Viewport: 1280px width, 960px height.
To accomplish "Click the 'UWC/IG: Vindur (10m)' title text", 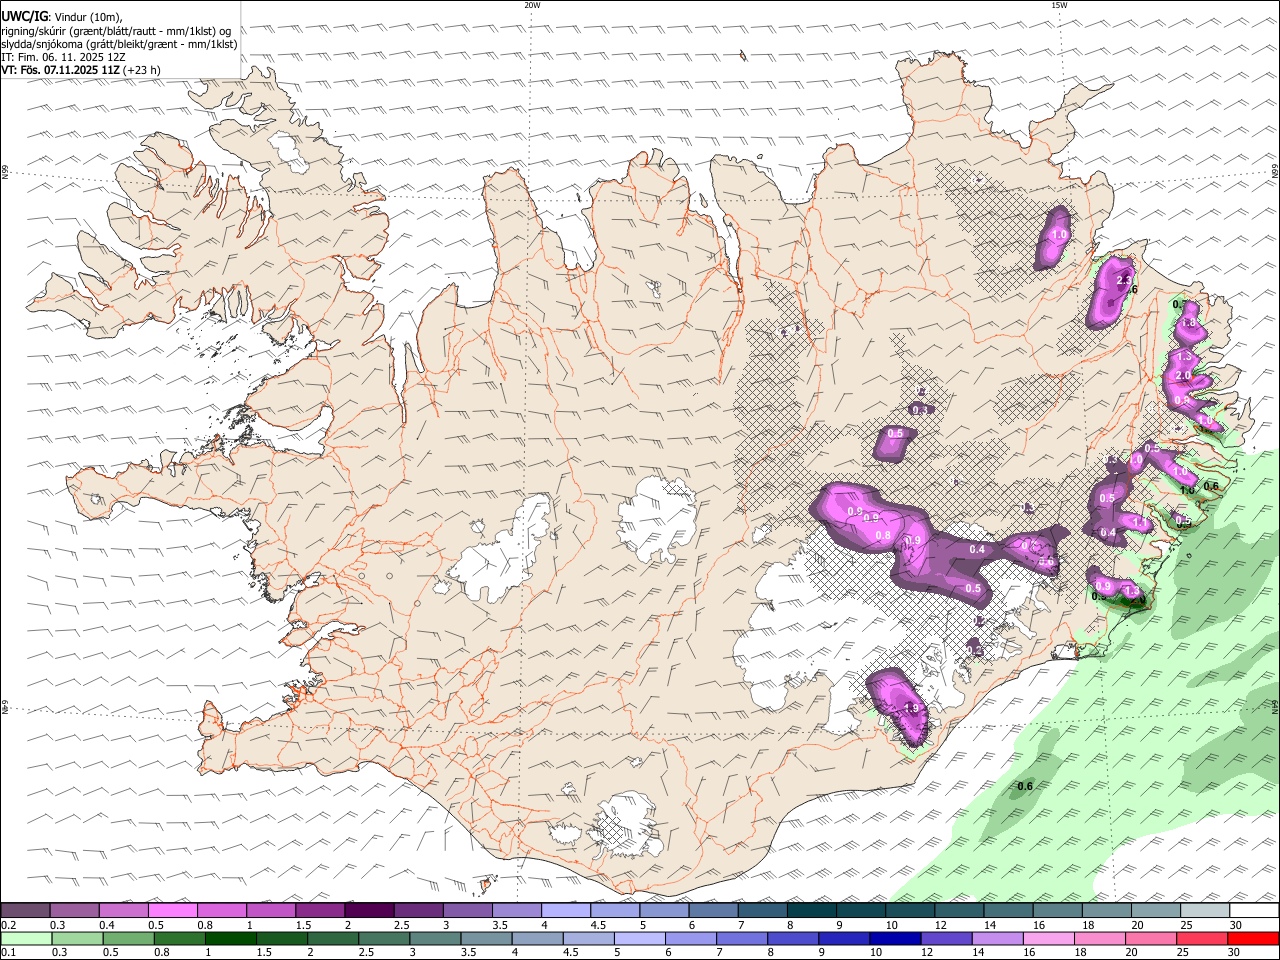I will pyautogui.click(x=62, y=17).
